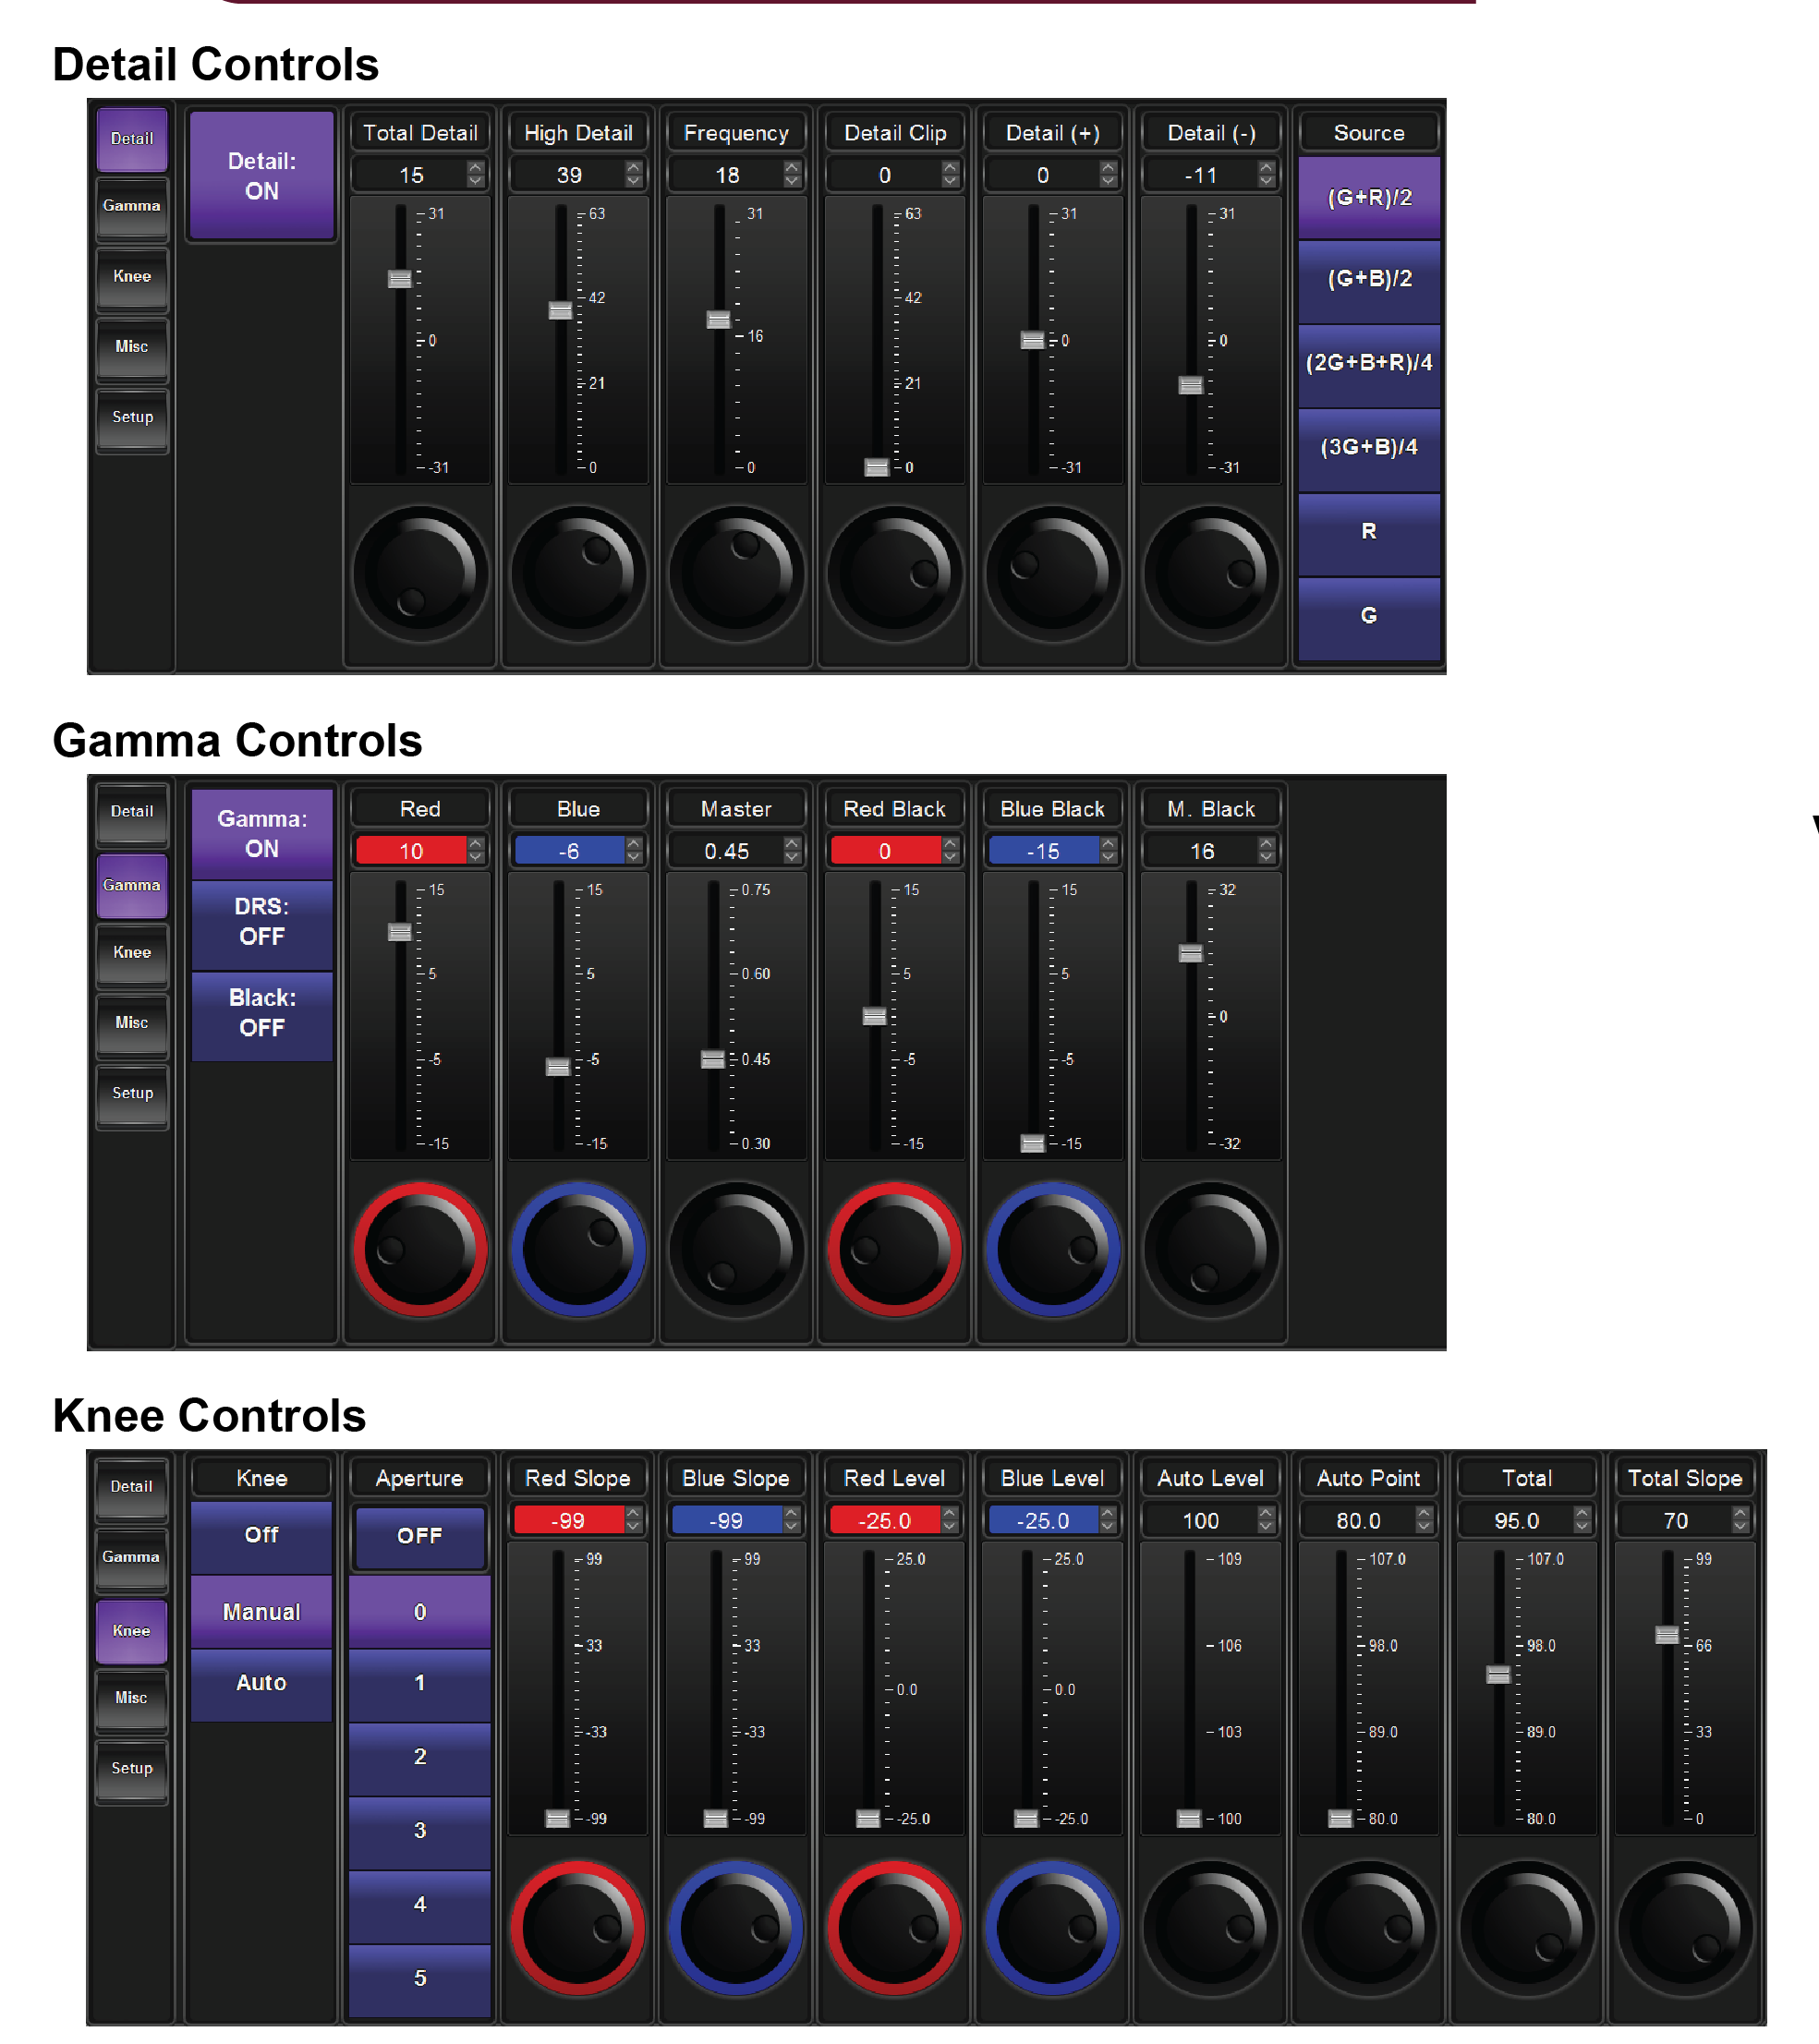Click the Red Slope rotary knob
Image resolution: width=1819 pixels, height=2044 pixels.
(578, 1927)
